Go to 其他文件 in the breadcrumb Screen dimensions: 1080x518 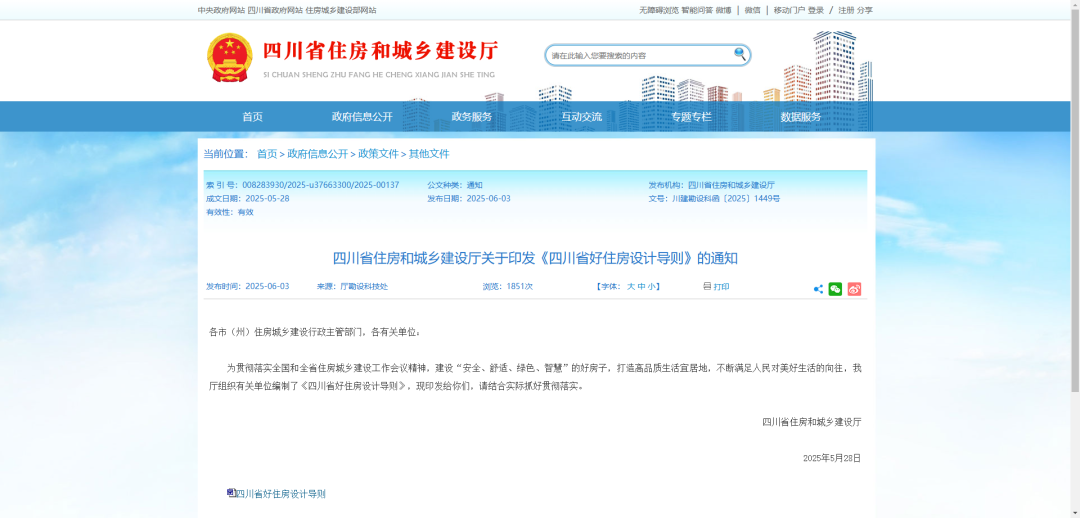429,154
